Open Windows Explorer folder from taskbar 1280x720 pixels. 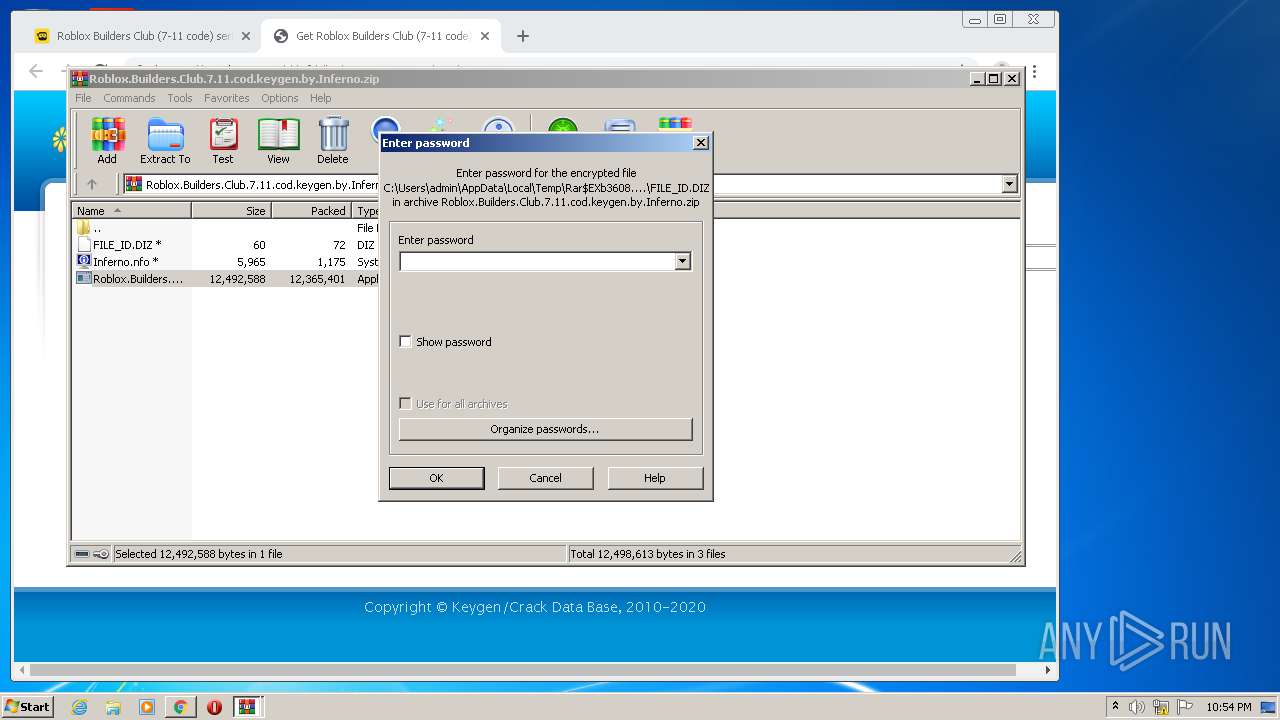[113, 707]
